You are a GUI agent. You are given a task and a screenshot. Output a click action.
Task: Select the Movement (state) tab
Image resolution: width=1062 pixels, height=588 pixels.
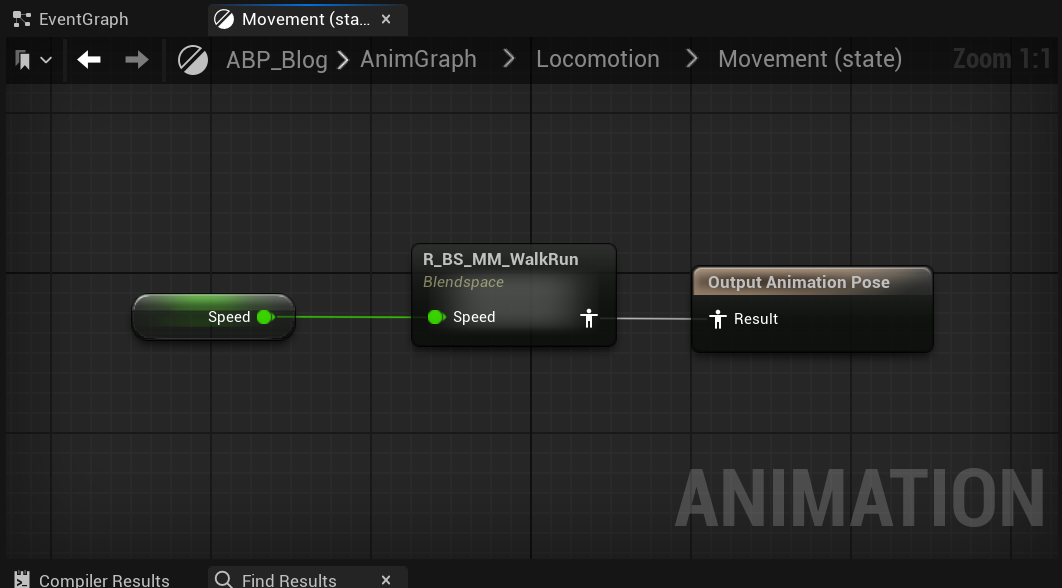306,19
